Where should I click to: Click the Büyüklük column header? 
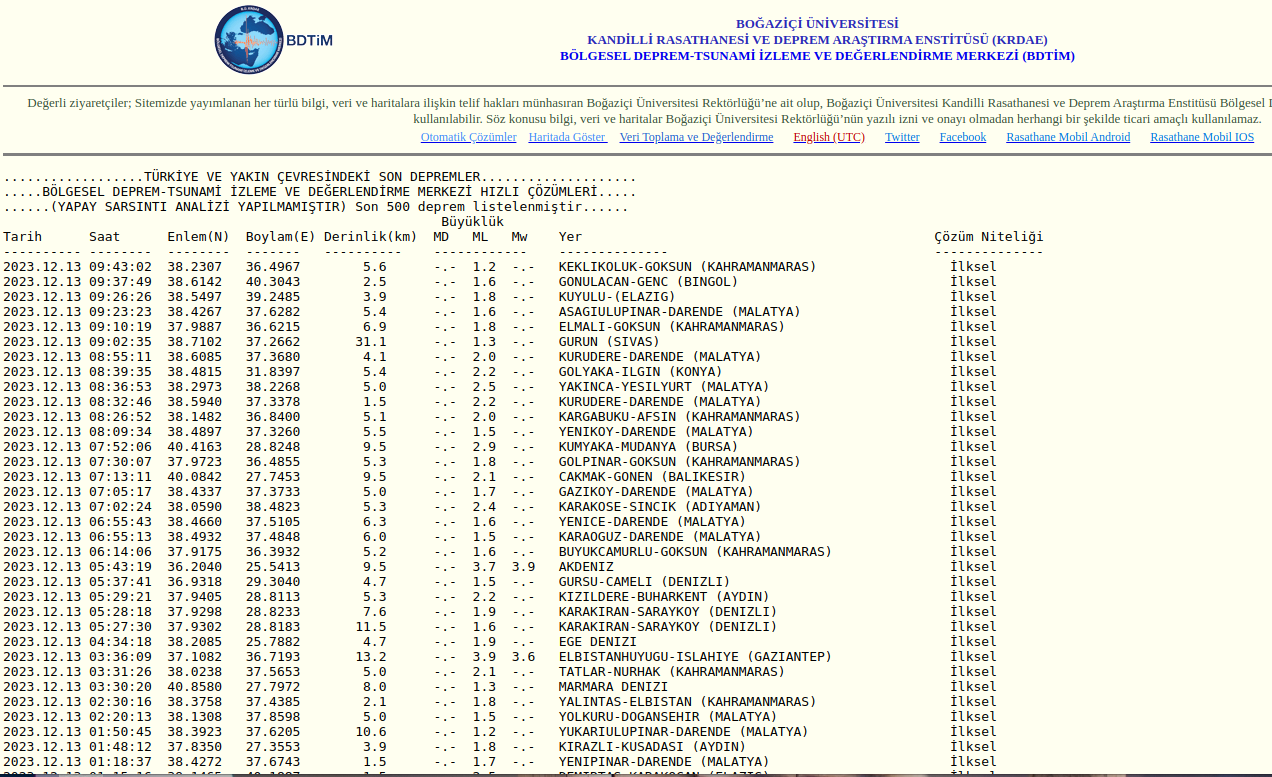click(472, 222)
